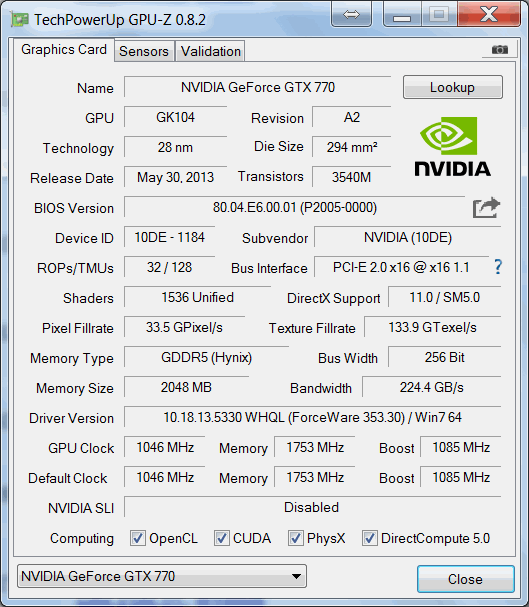This screenshot has height=607, width=529.
Task: Switch to the Sensors tab
Action: (x=144, y=51)
